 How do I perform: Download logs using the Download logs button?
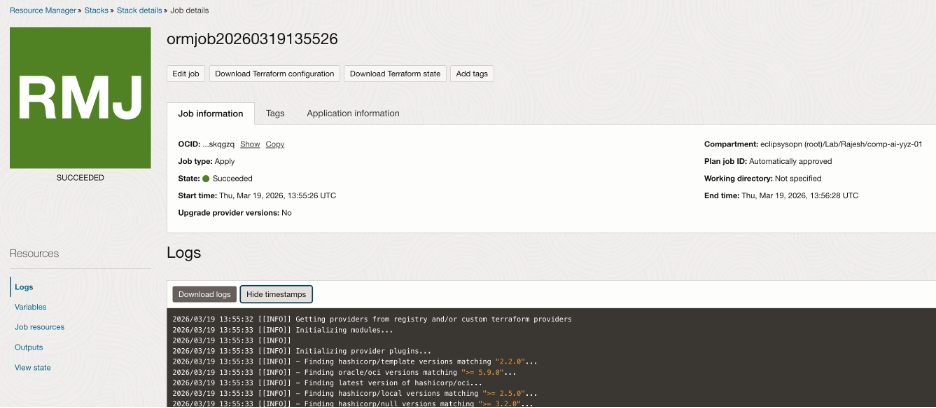(x=204, y=294)
